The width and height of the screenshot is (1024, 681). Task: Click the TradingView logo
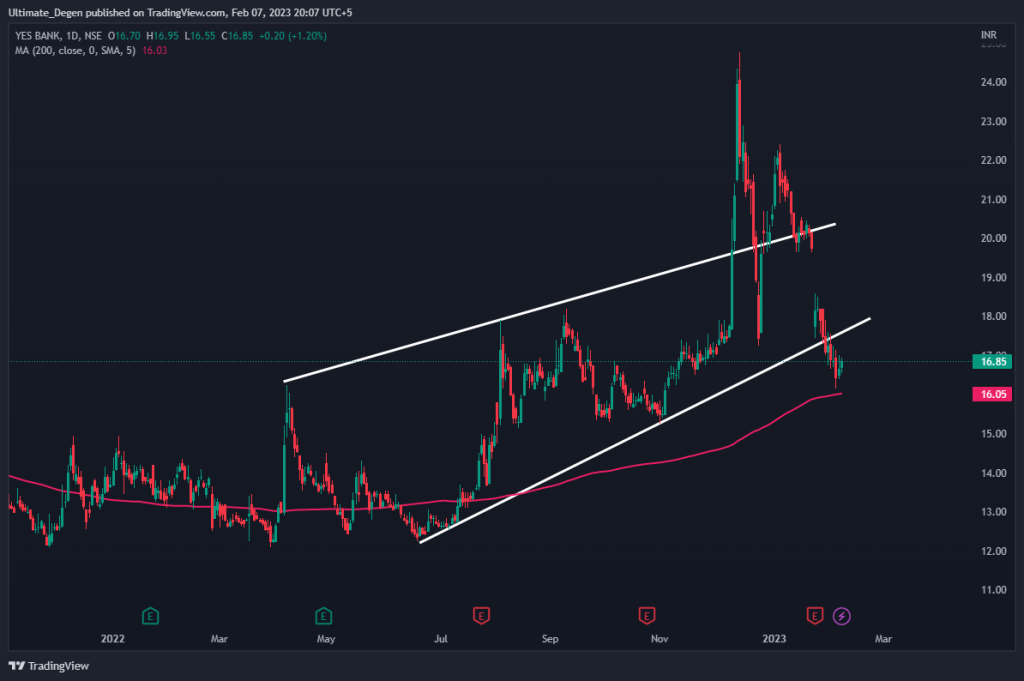click(x=49, y=665)
